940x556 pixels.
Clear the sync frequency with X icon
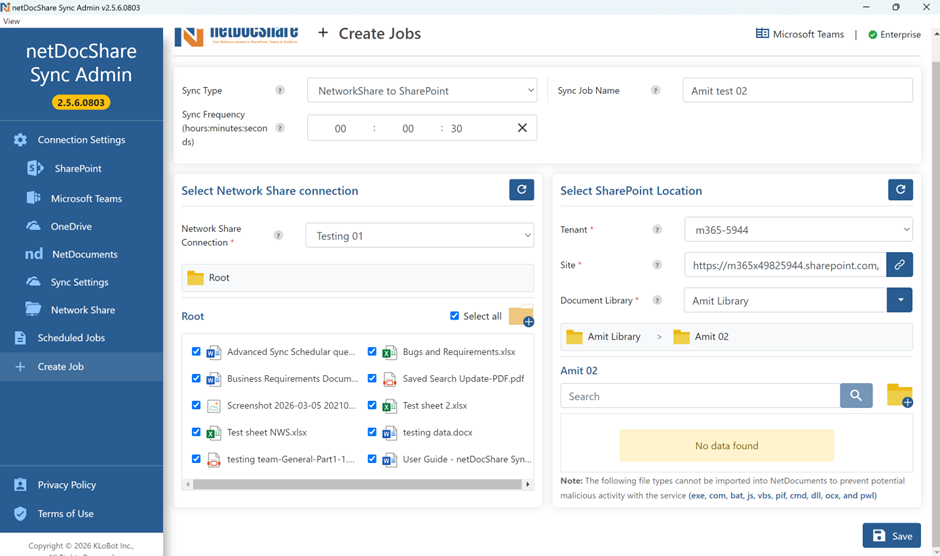click(x=522, y=128)
